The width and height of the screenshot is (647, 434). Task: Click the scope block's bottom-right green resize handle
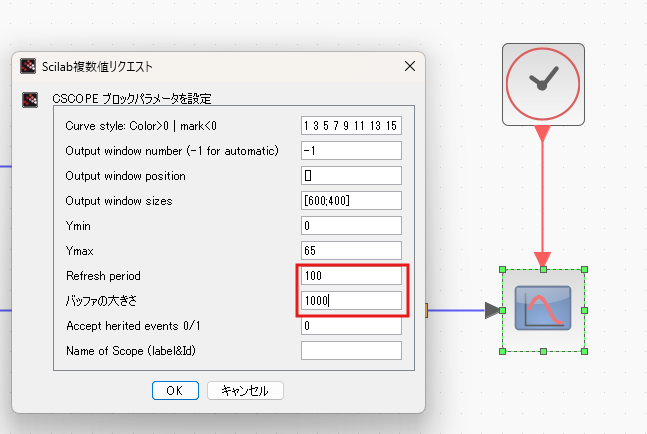click(584, 351)
